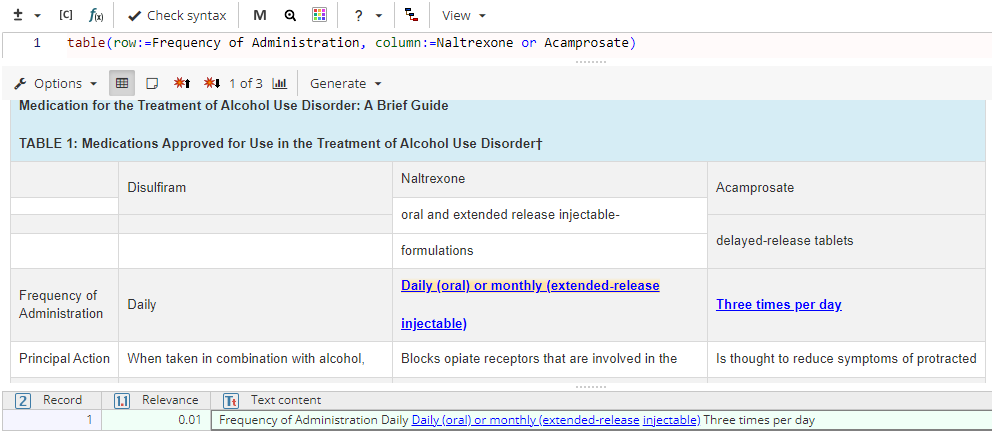
Task: Toggle the note panel icon
Action: pos(152,83)
